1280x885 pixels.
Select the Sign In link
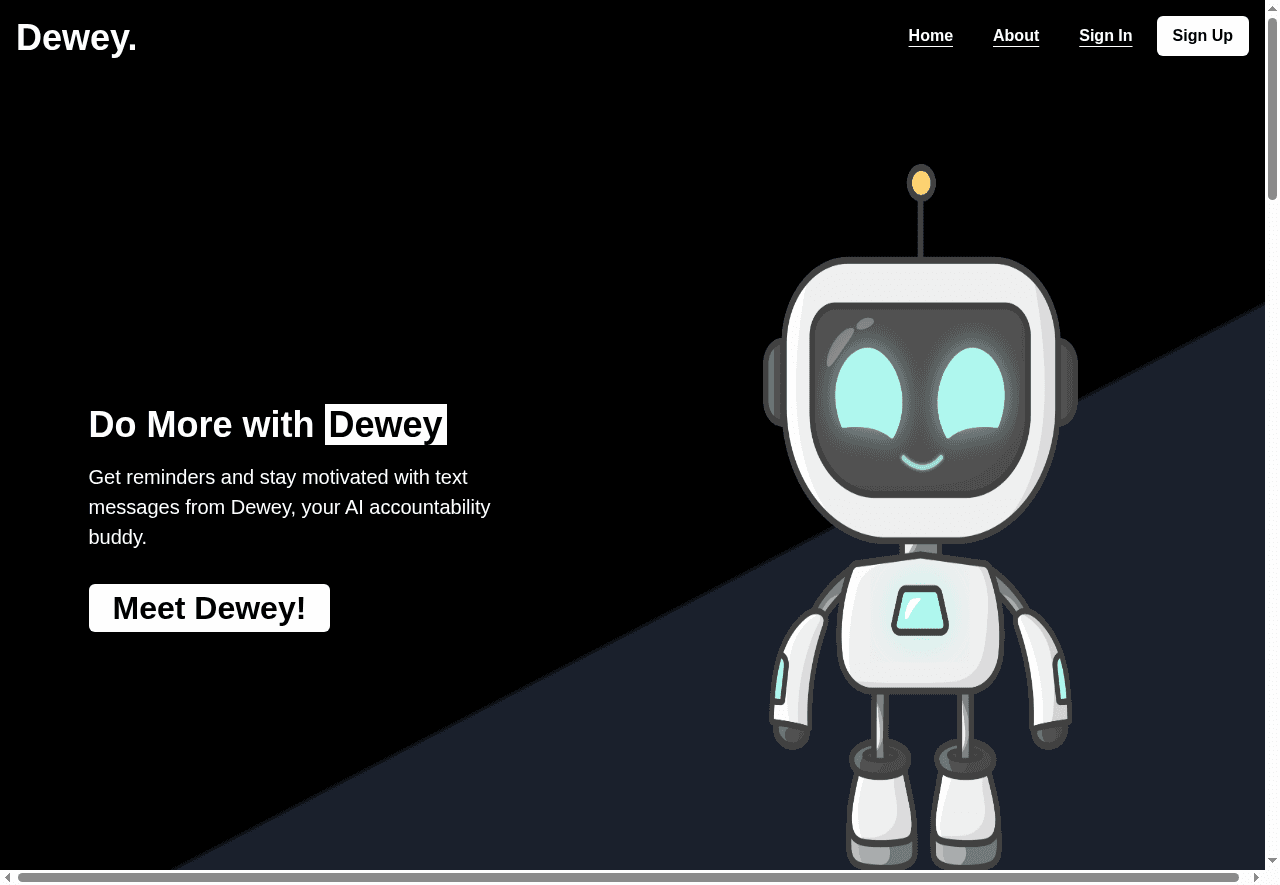click(x=1105, y=35)
